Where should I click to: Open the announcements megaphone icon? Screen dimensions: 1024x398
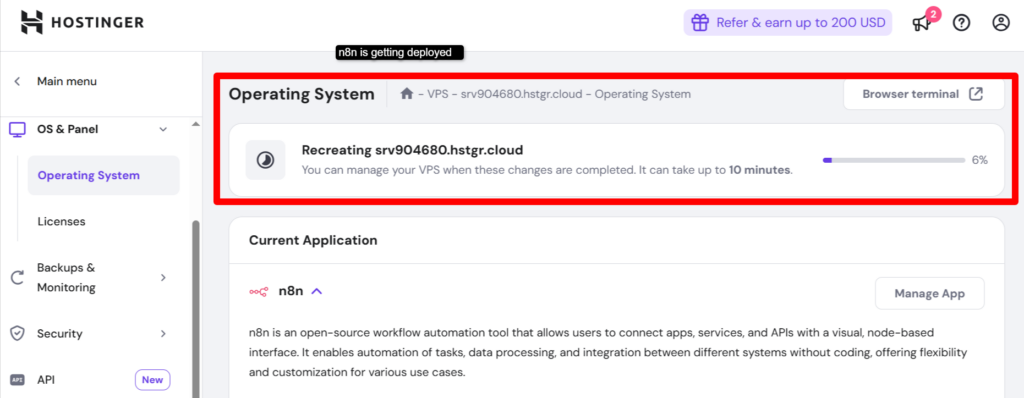(921, 24)
